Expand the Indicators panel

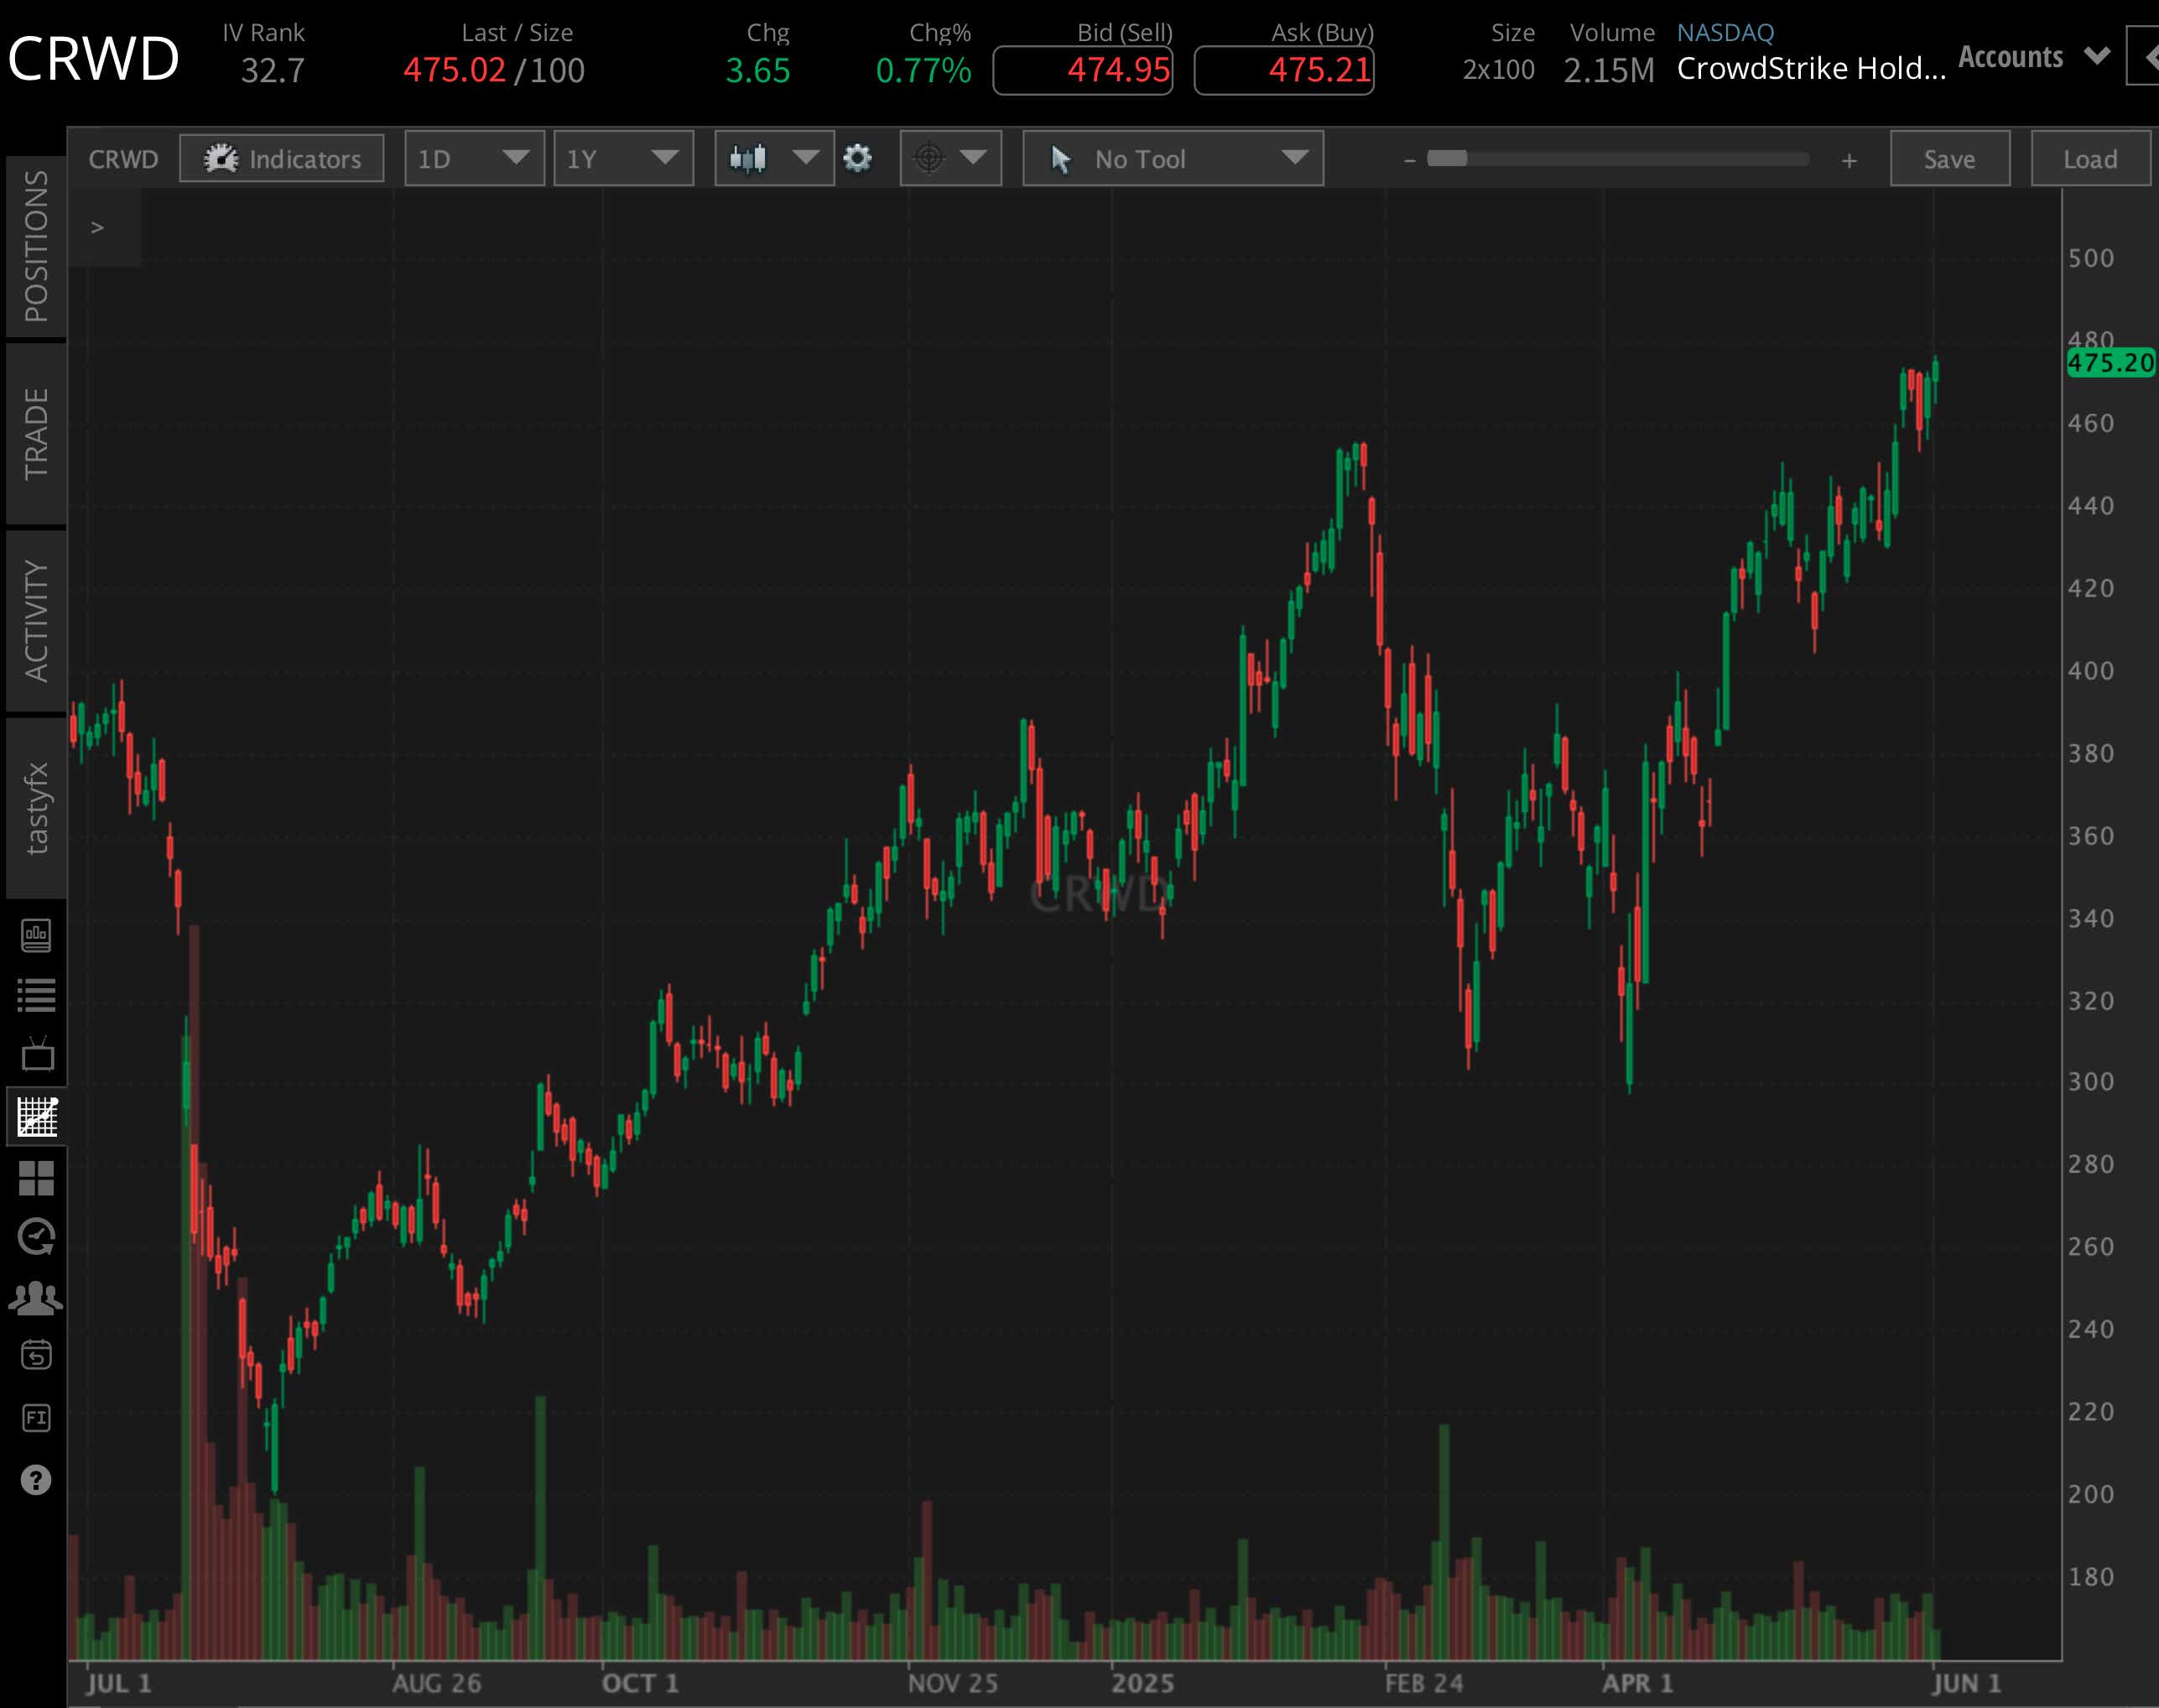(x=281, y=158)
